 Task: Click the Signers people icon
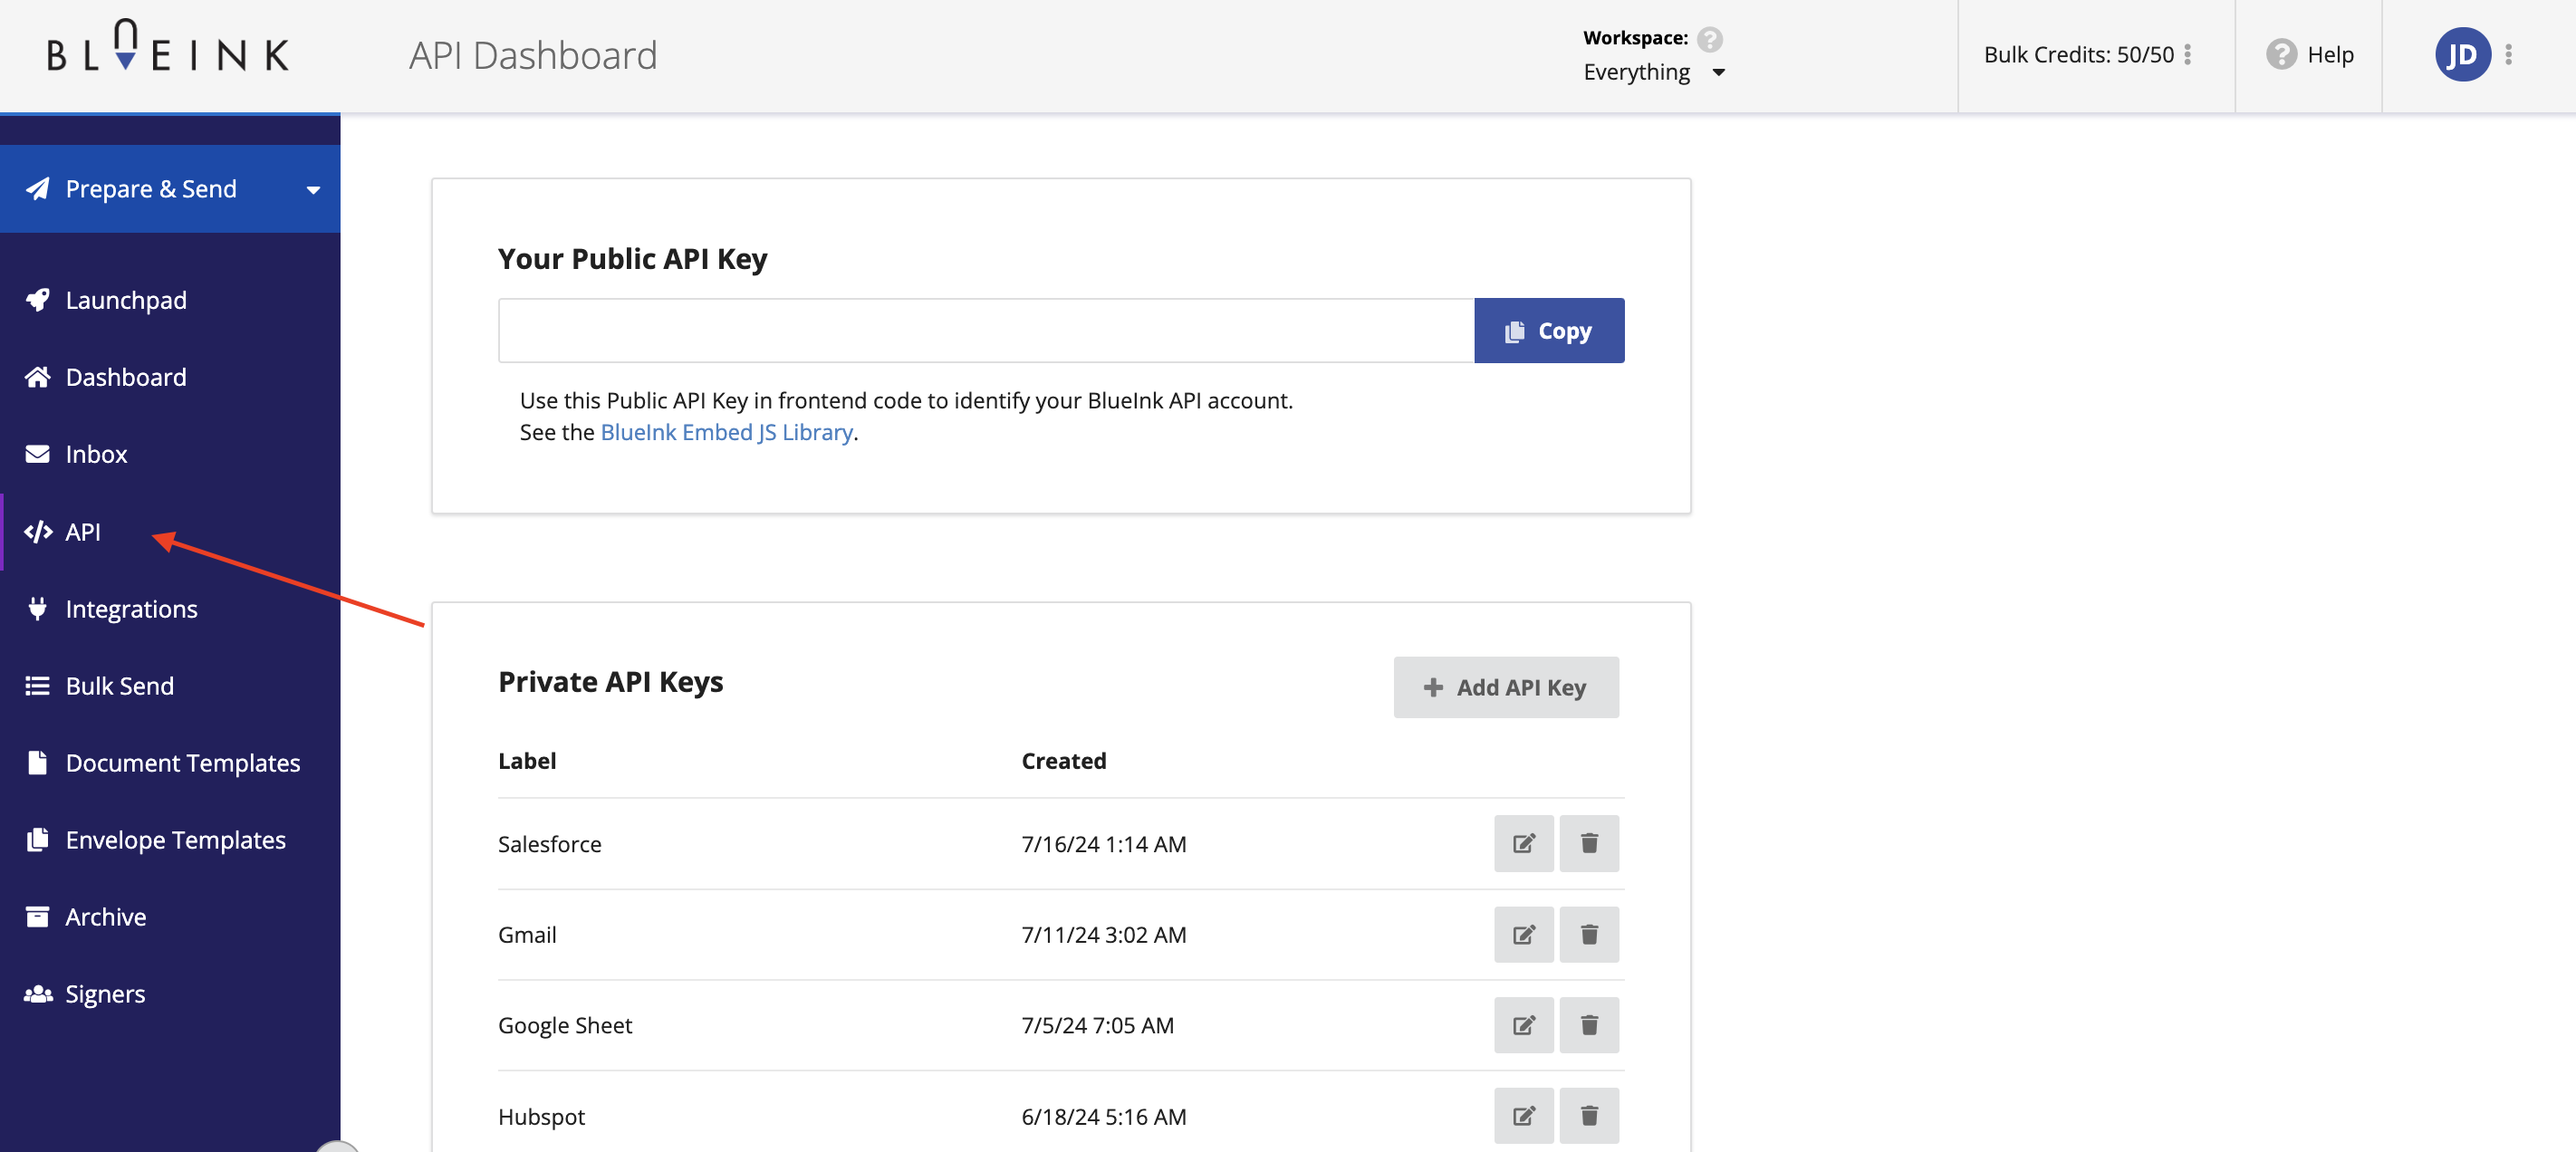38,994
